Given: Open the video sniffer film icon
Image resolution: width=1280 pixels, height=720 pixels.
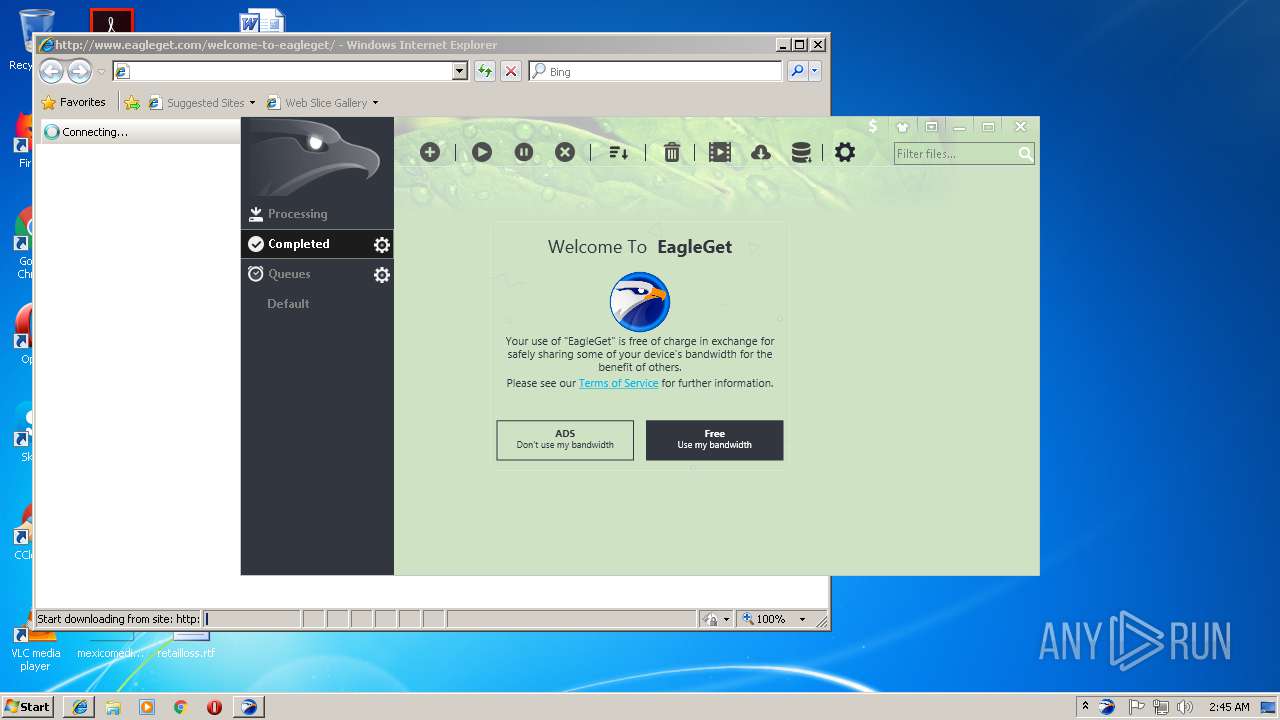Looking at the screenshot, I should 720,152.
